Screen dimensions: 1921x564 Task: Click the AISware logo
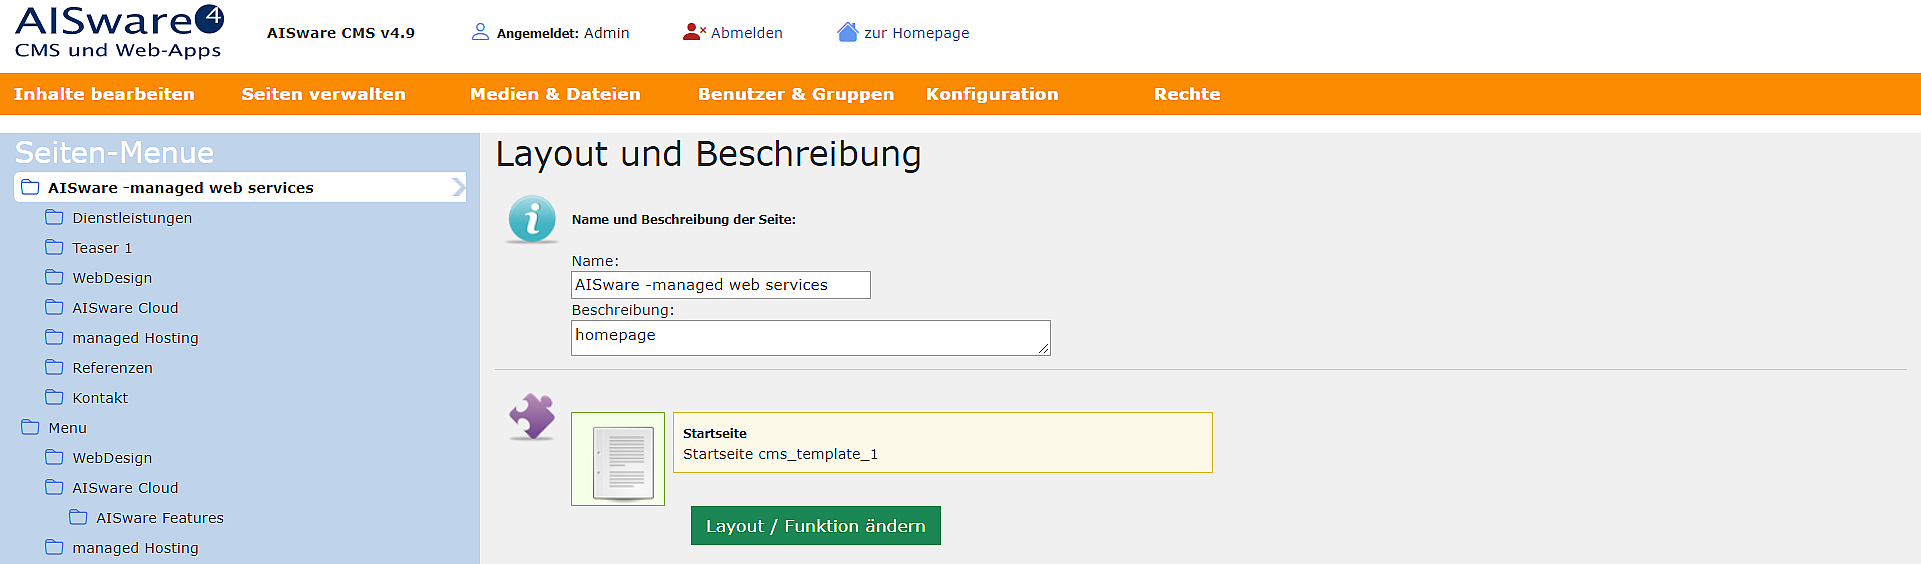[x=119, y=32]
